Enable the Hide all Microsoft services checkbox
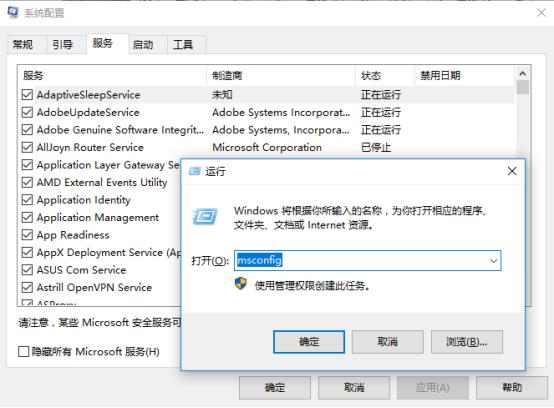Viewport: 554px width, 408px height. click(x=24, y=351)
